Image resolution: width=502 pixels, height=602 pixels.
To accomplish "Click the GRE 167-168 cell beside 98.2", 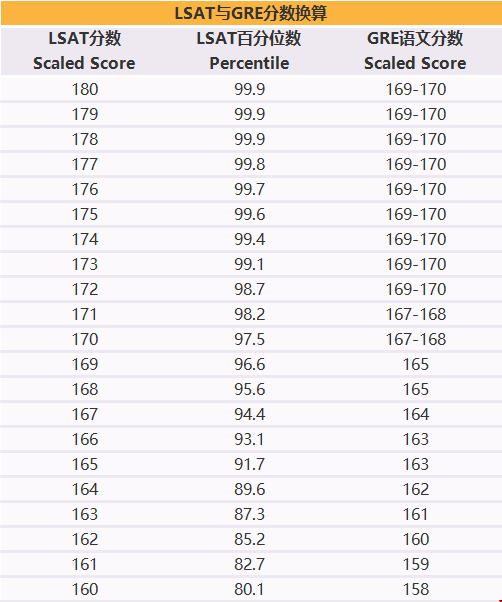I will (416, 314).
